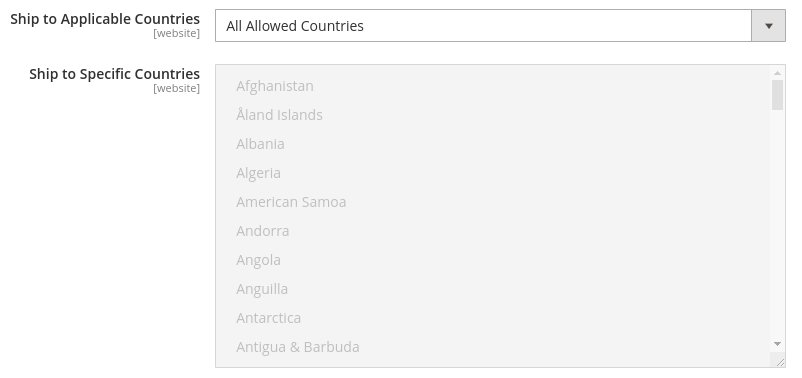This screenshot has width=802, height=378.
Task: Choose Algeria from the country list
Action: pos(258,173)
